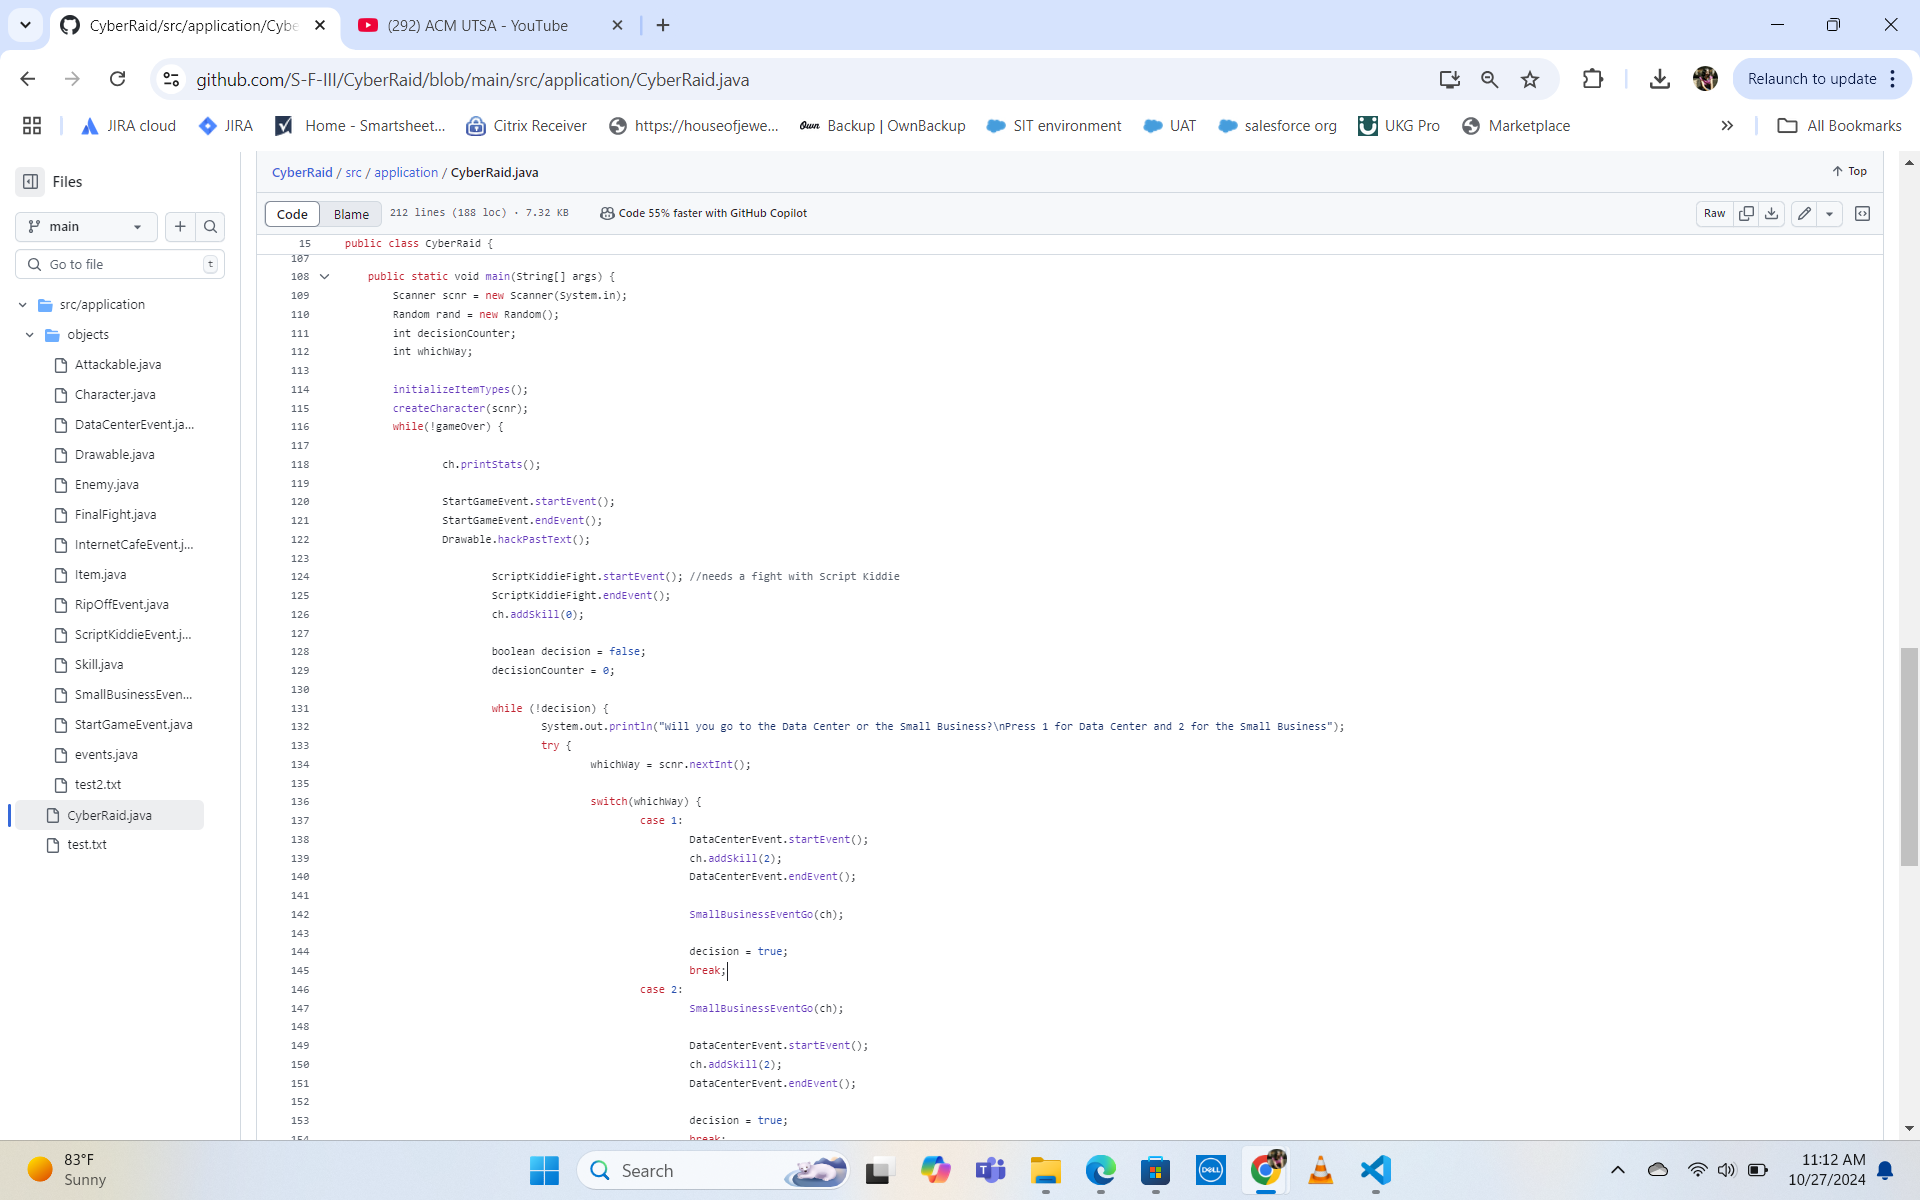
Task: Collapse the objects folder
Action: 30,335
